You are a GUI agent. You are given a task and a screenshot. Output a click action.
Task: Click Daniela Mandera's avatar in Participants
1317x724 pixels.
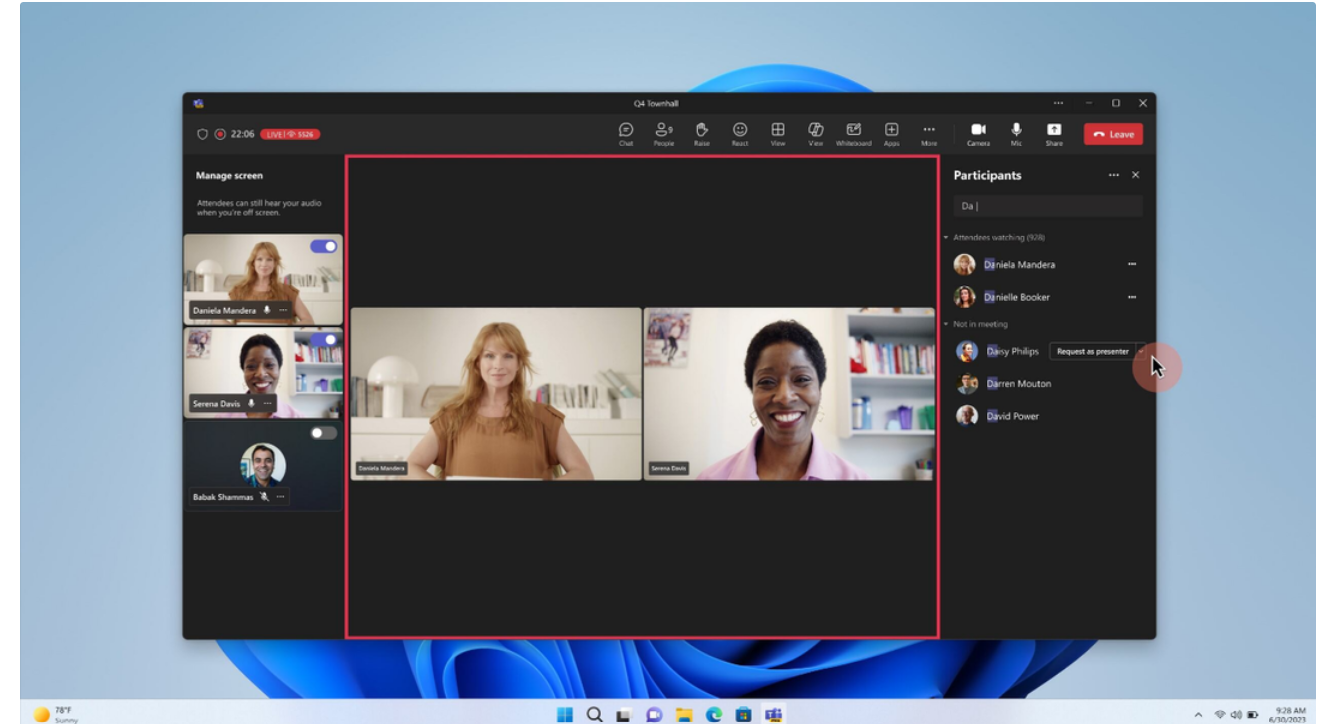click(x=964, y=265)
